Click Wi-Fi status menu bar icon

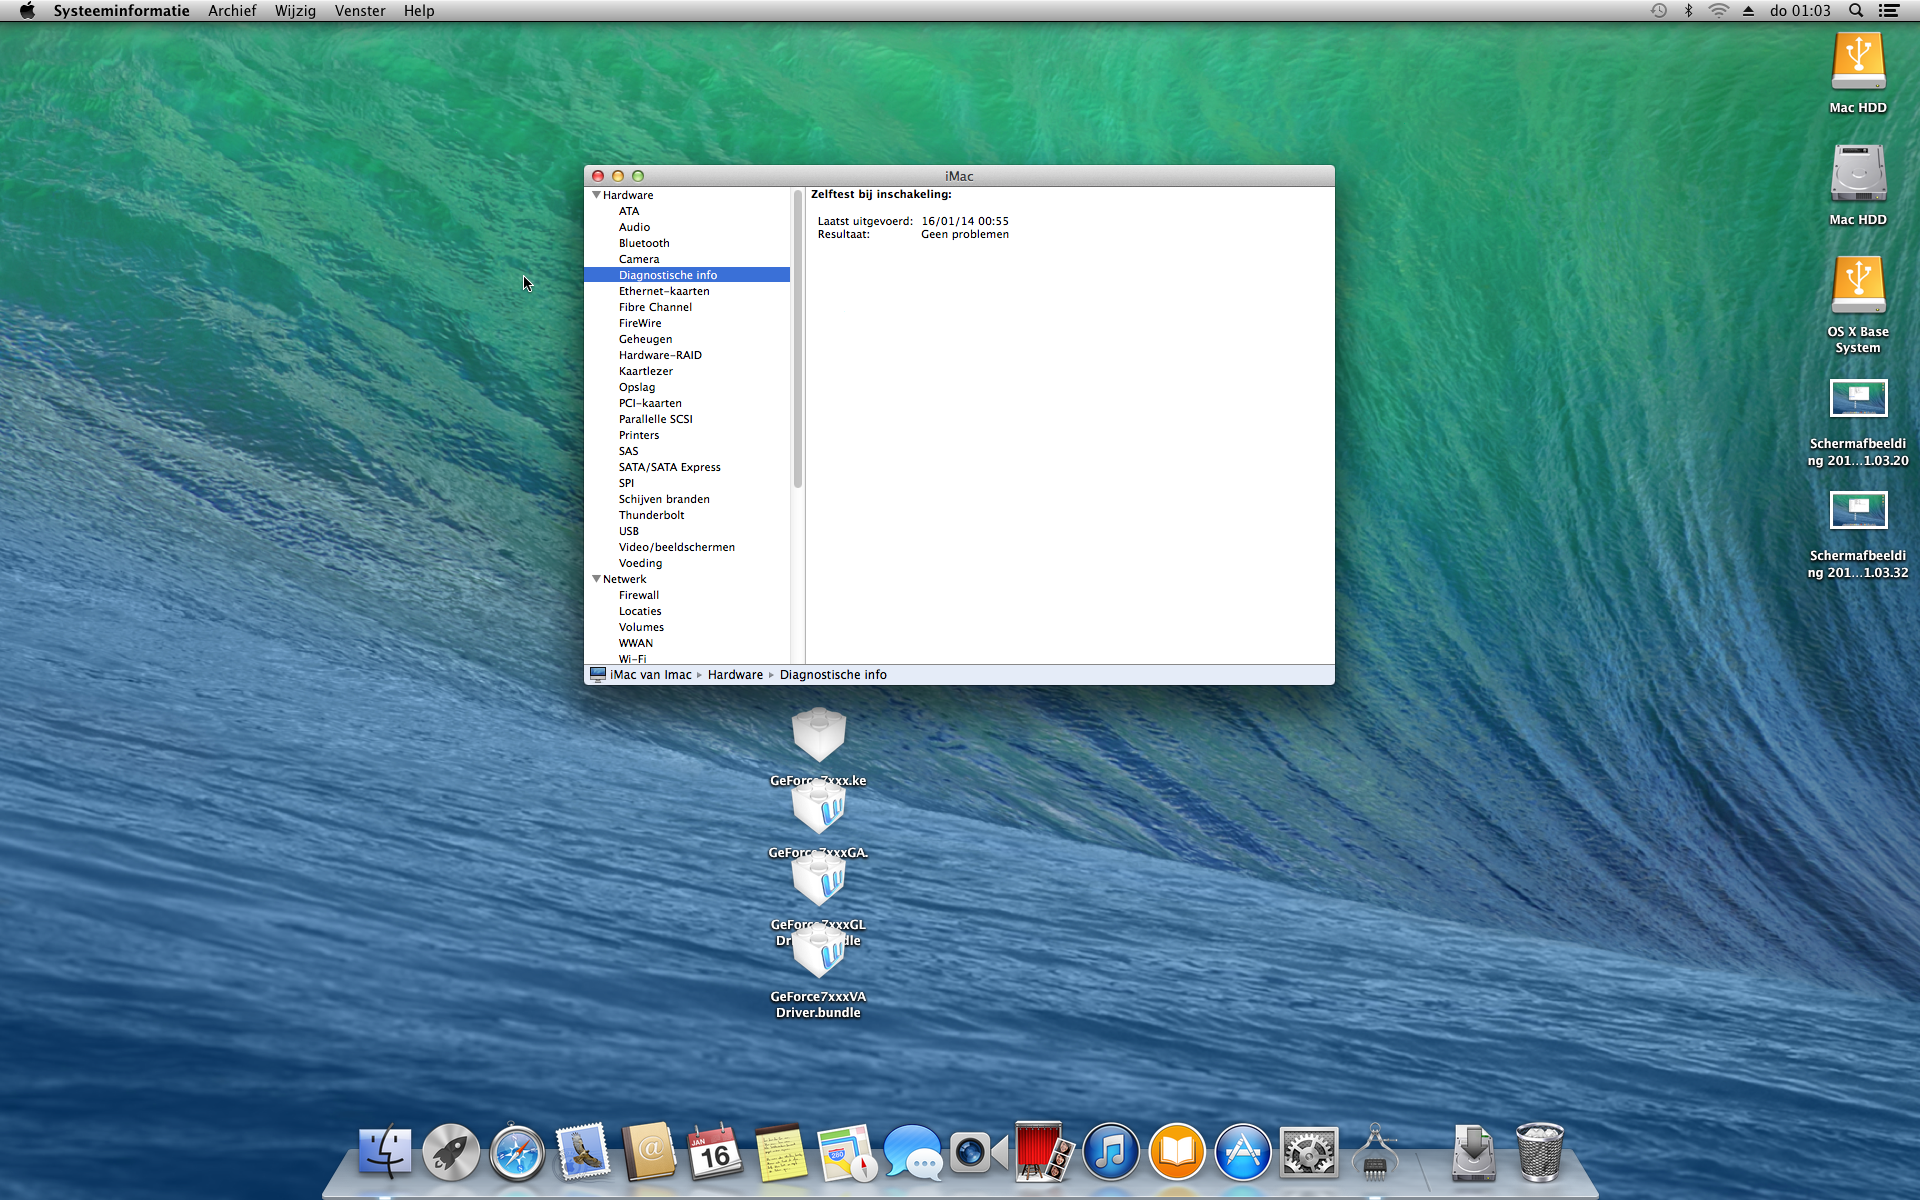pyautogui.click(x=1718, y=11)
